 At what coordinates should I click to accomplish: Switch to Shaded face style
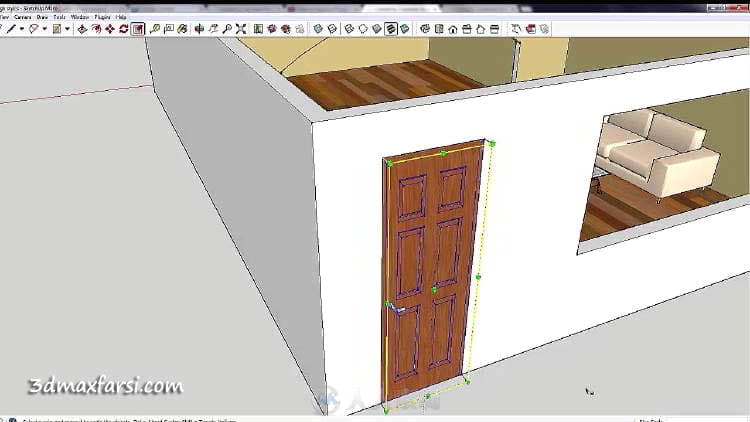[x=377, y=29]
